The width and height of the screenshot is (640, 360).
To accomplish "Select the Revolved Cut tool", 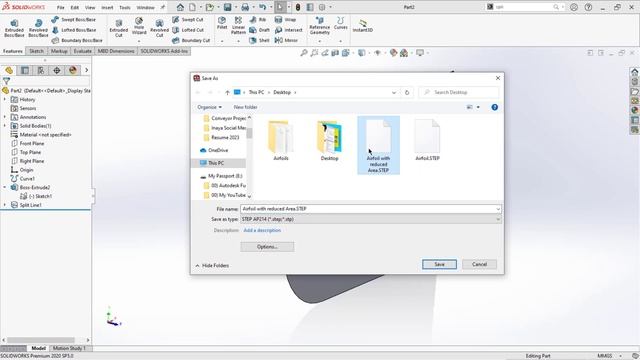I will pos(159,28).
